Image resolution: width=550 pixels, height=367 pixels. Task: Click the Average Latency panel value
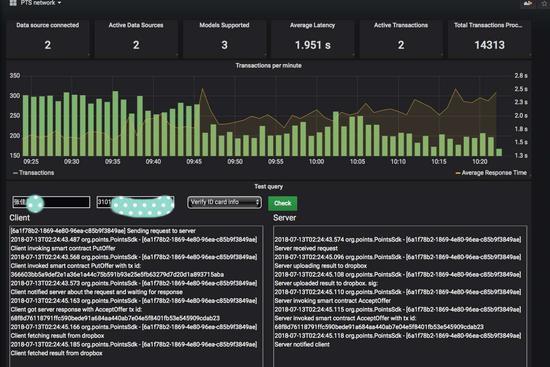[x=313, y=45]
